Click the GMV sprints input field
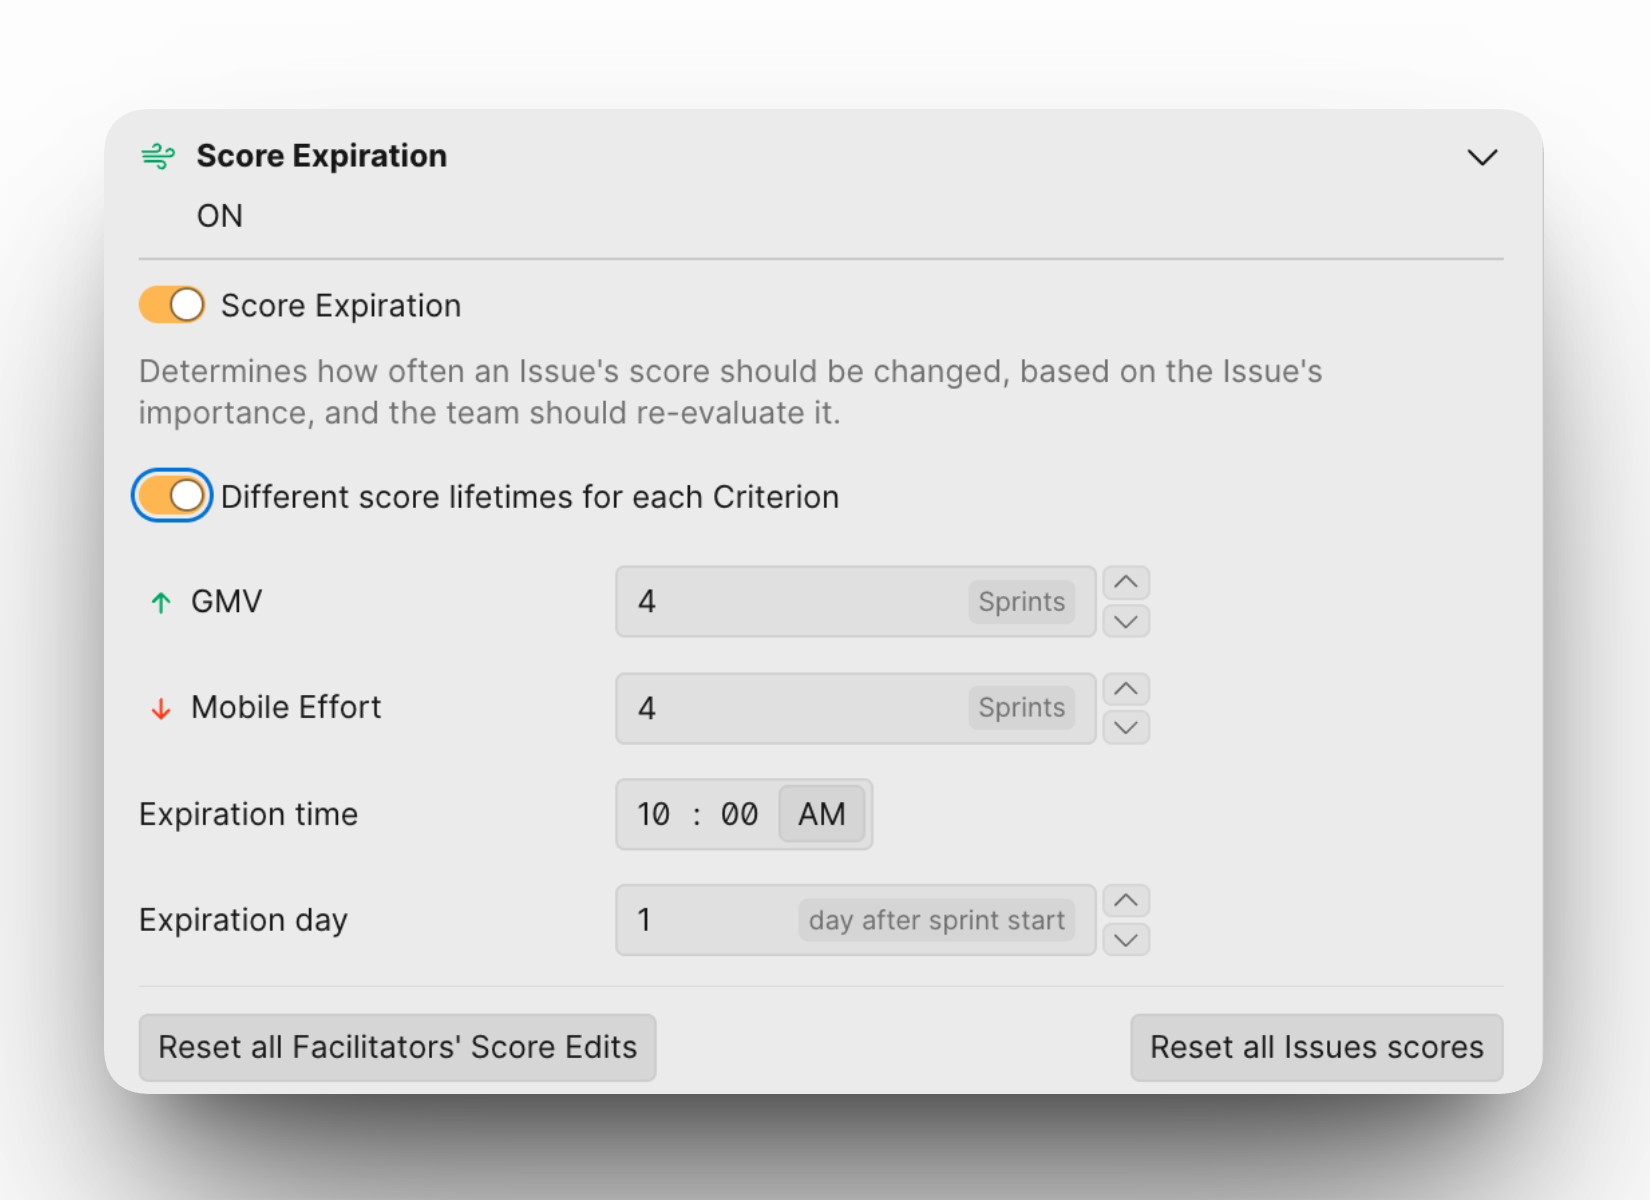The image size is (1650, 1200). [790, 602]
